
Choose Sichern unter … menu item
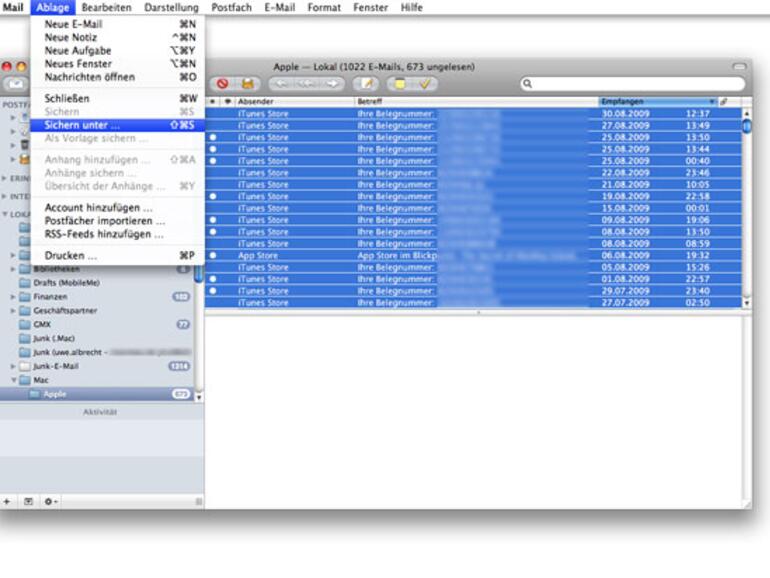click(117, 125)
